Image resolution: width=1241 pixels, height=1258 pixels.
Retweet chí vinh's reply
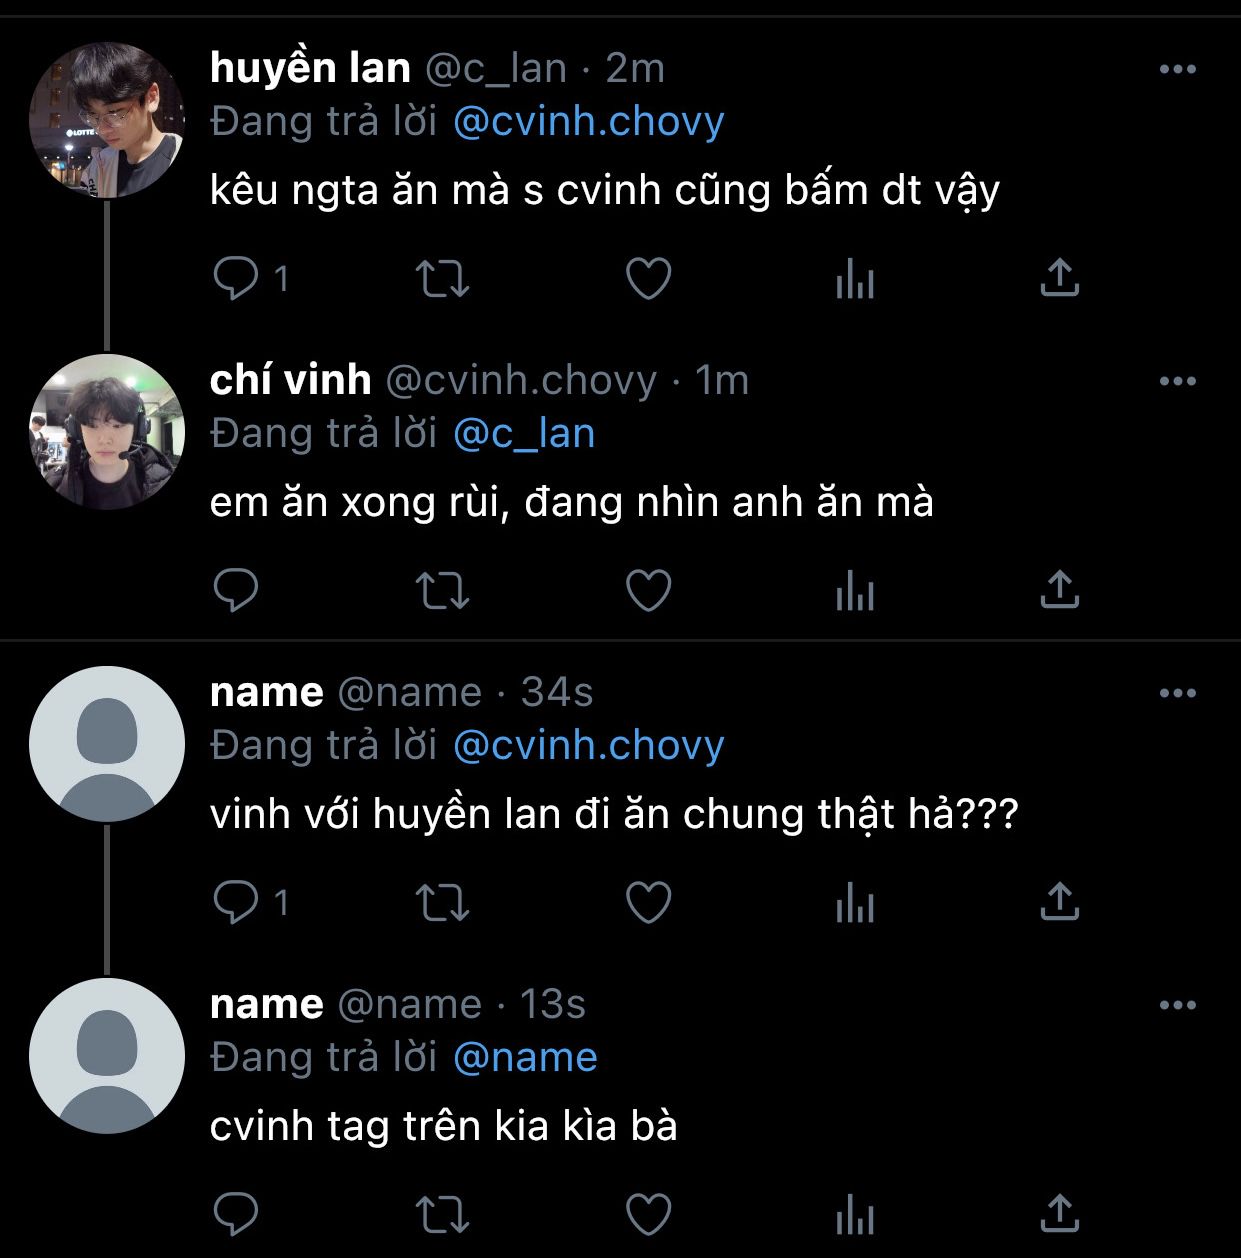pos(442,590)
